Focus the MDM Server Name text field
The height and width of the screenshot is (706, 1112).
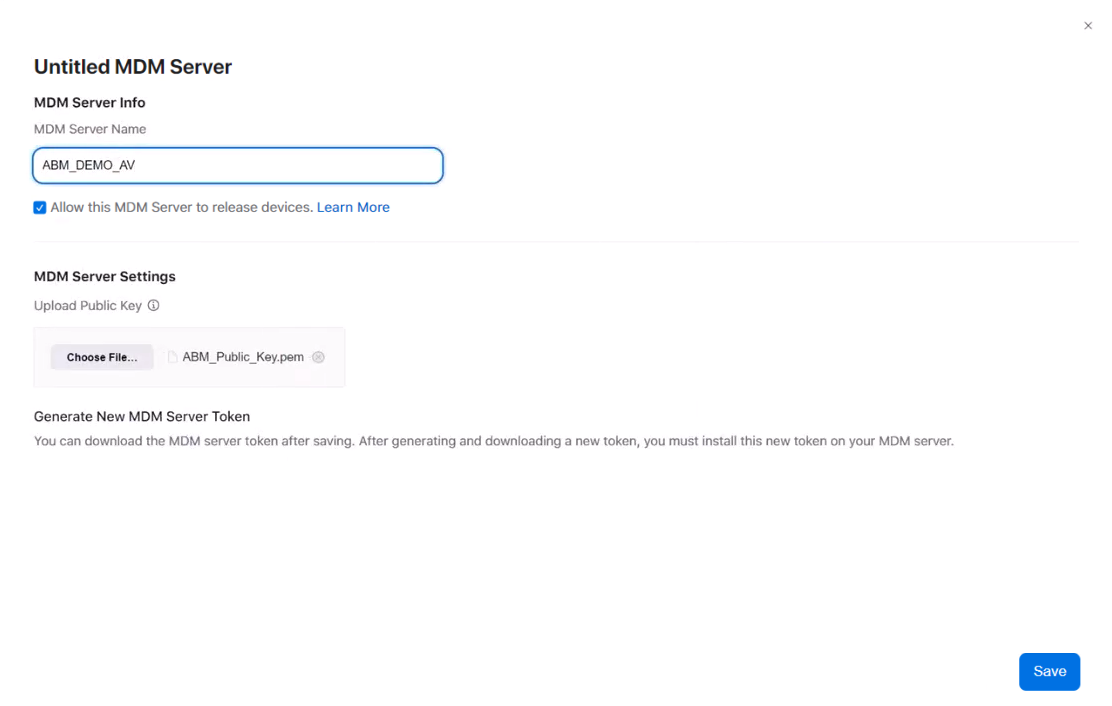coord(238,166)
